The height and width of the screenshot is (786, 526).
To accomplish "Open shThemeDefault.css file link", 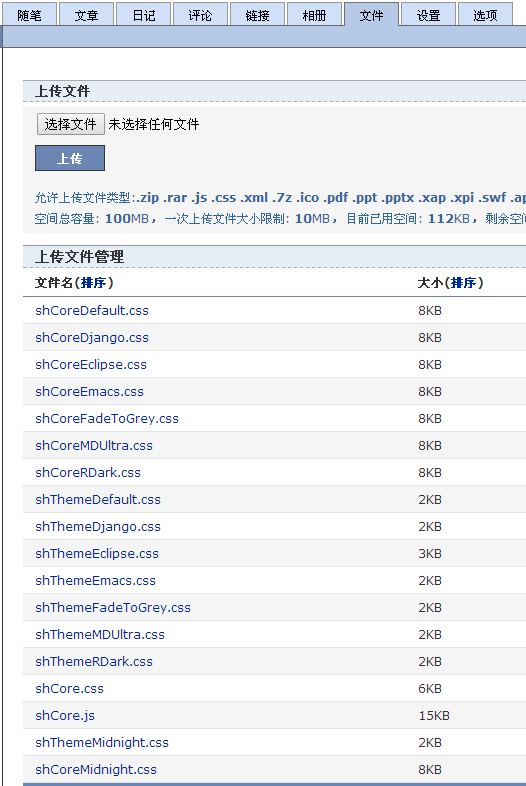I will coord(98,500).
